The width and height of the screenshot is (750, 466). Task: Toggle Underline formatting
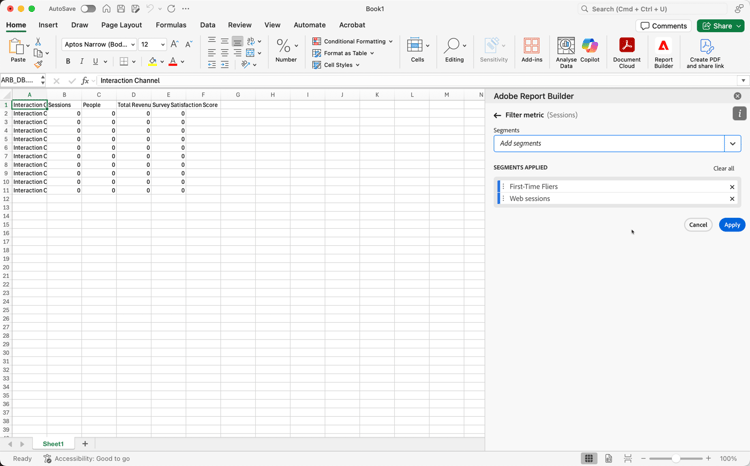tap(95, 61)
